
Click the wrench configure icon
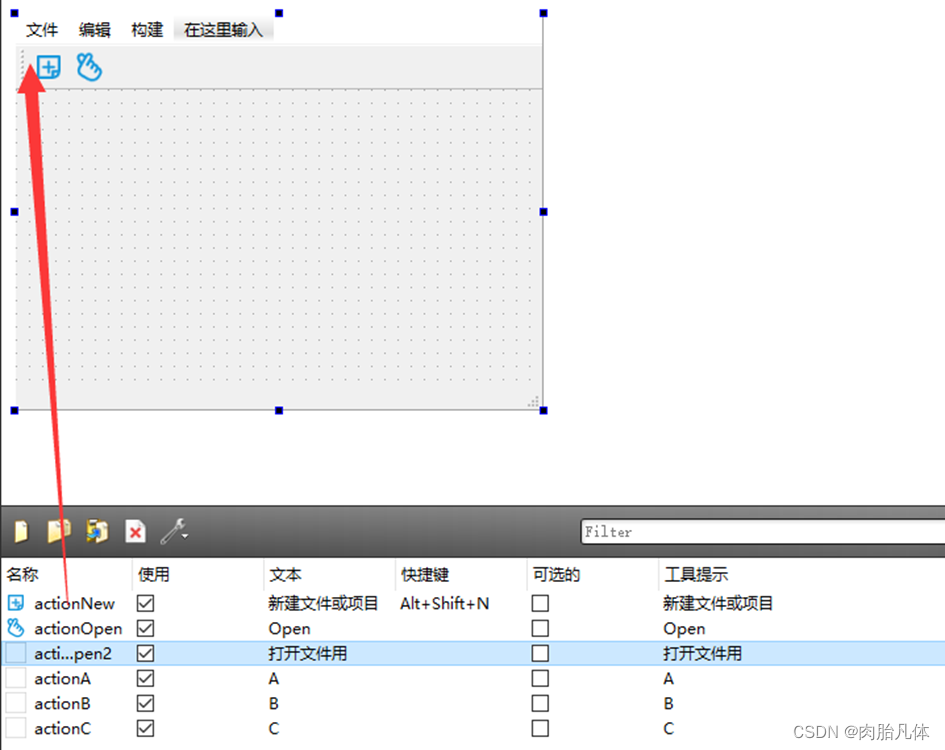pyautogui.click(x=172, y=531)
